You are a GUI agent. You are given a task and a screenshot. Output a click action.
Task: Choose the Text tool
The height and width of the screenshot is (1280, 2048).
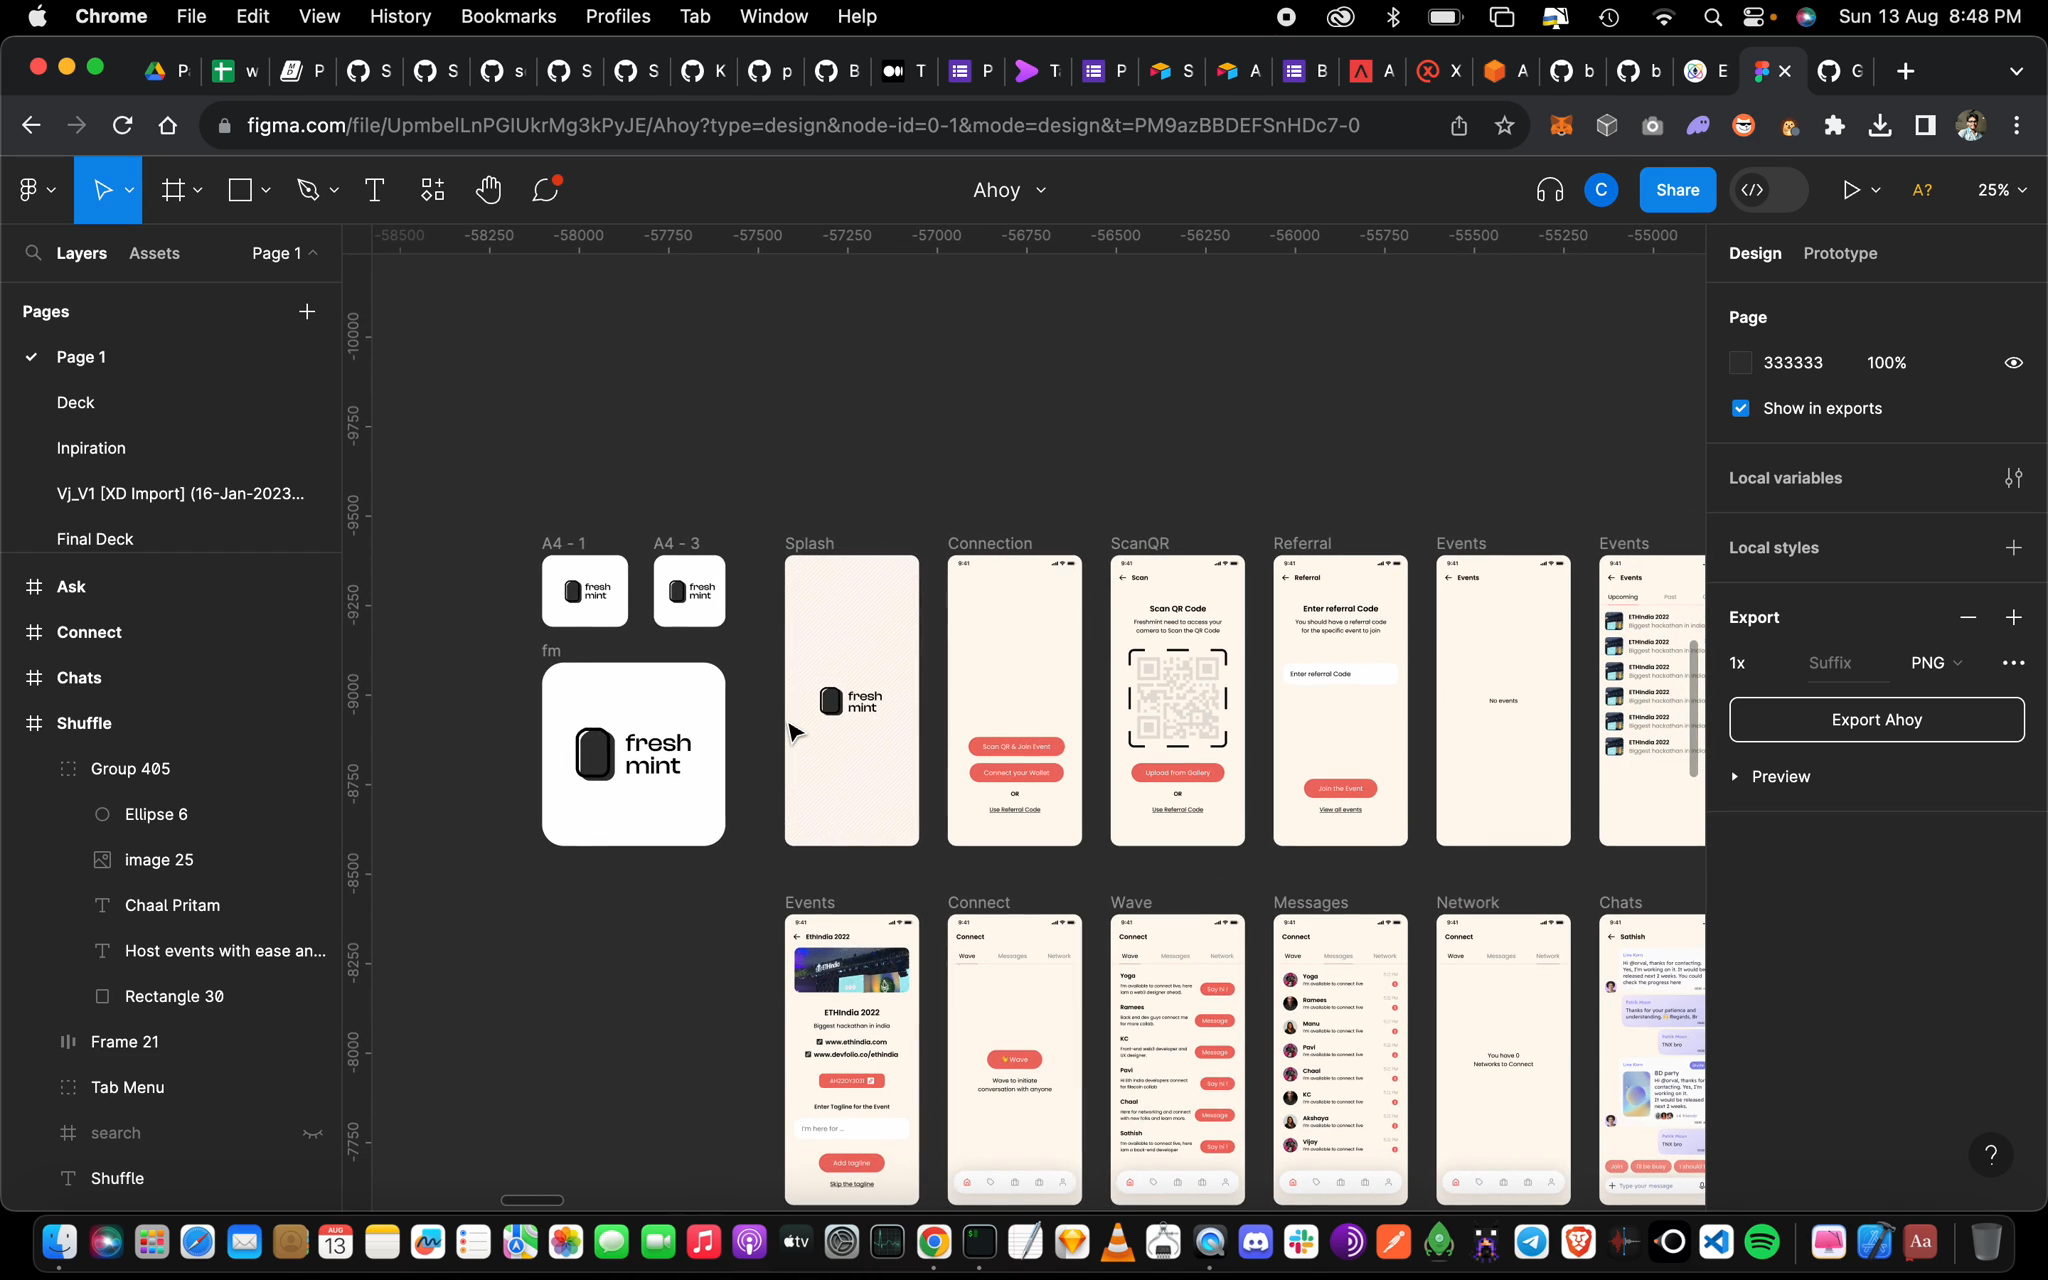[375, 190]
